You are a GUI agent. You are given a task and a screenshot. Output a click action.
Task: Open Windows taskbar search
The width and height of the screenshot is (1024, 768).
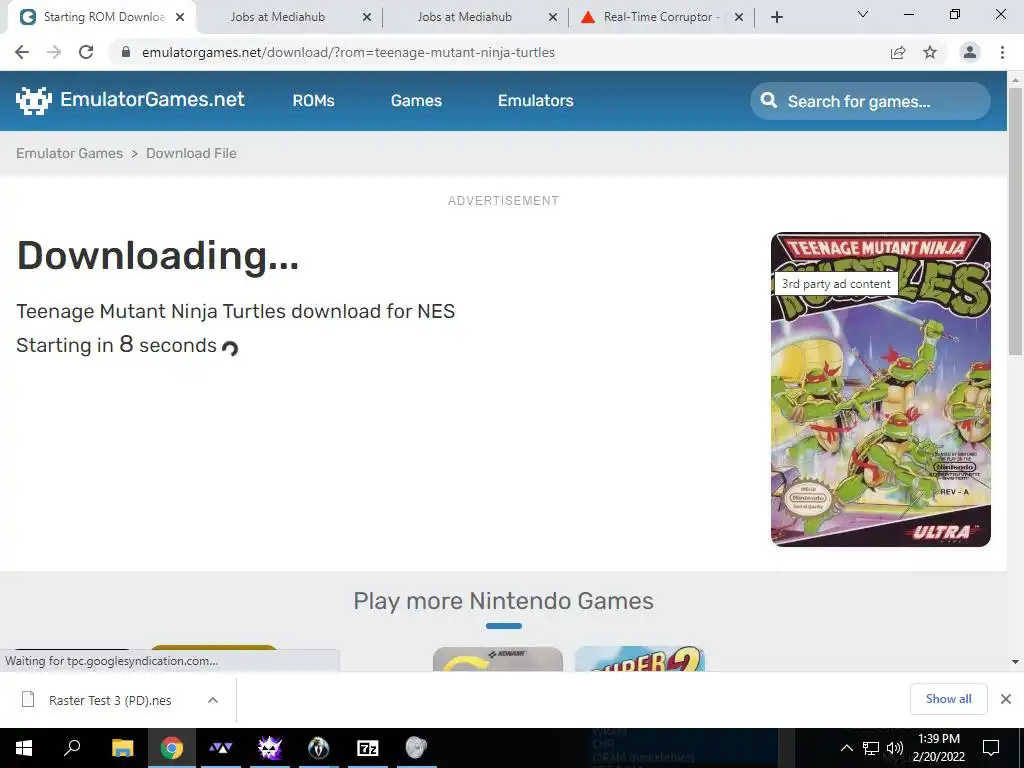click(x=72, y=748)
